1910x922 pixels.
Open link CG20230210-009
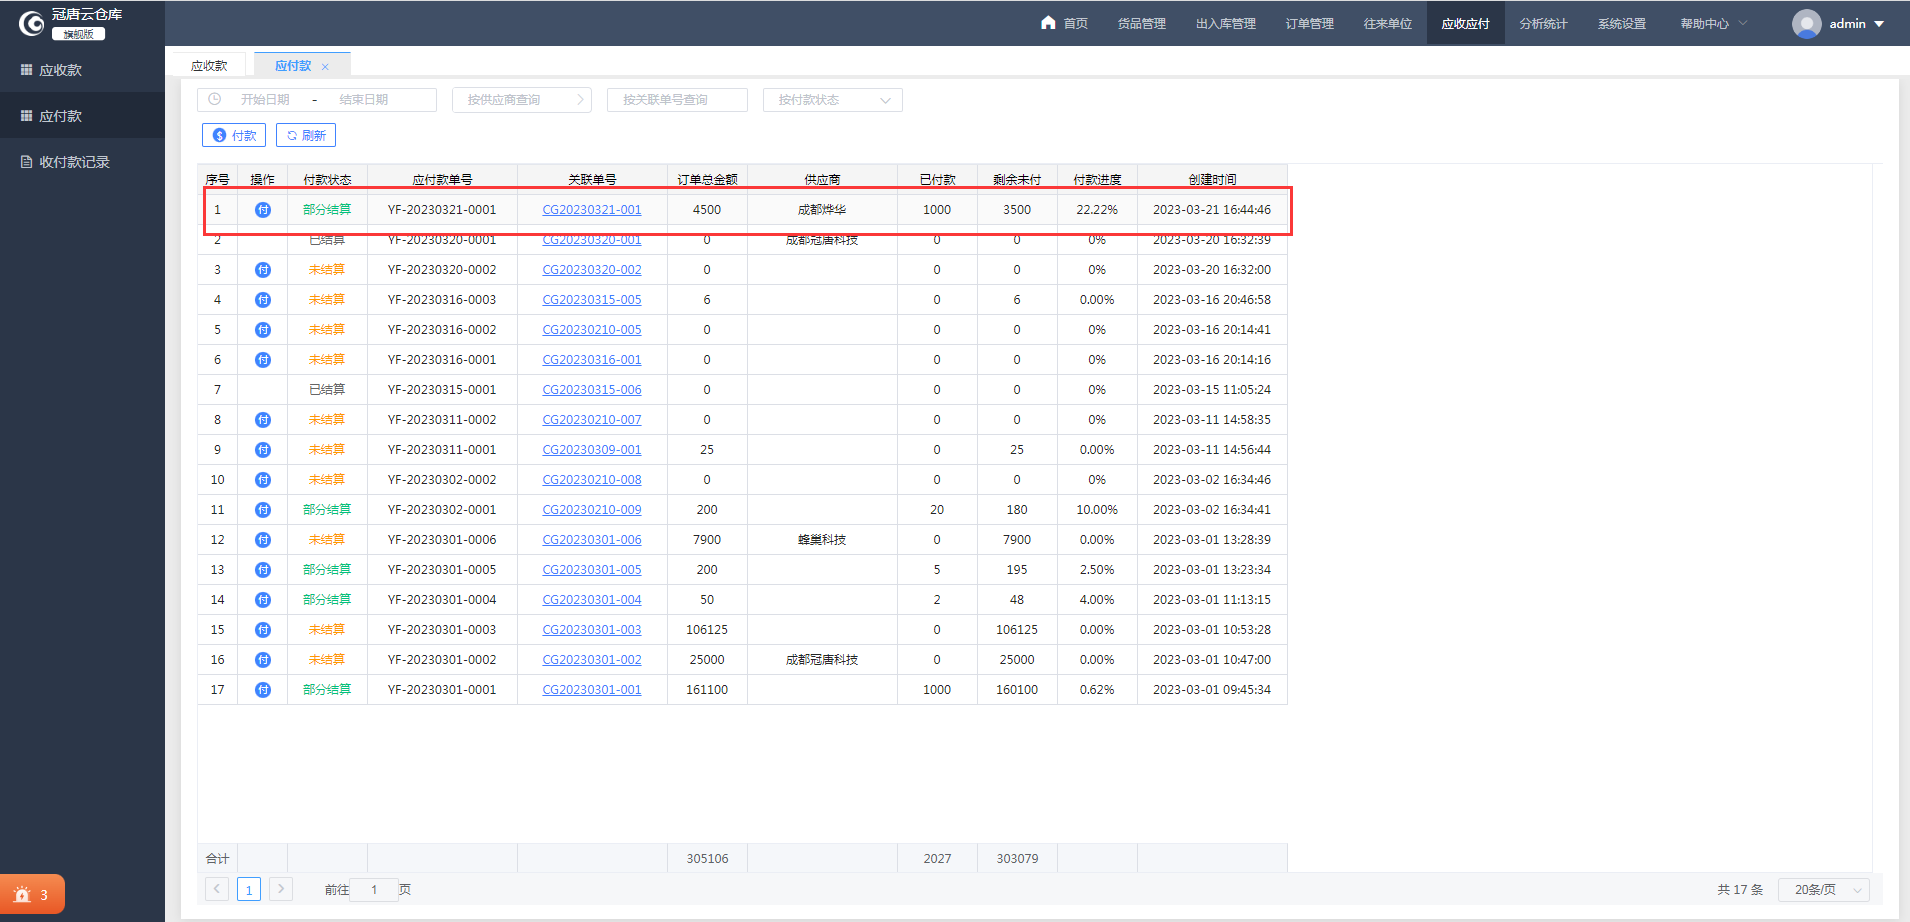592,510
